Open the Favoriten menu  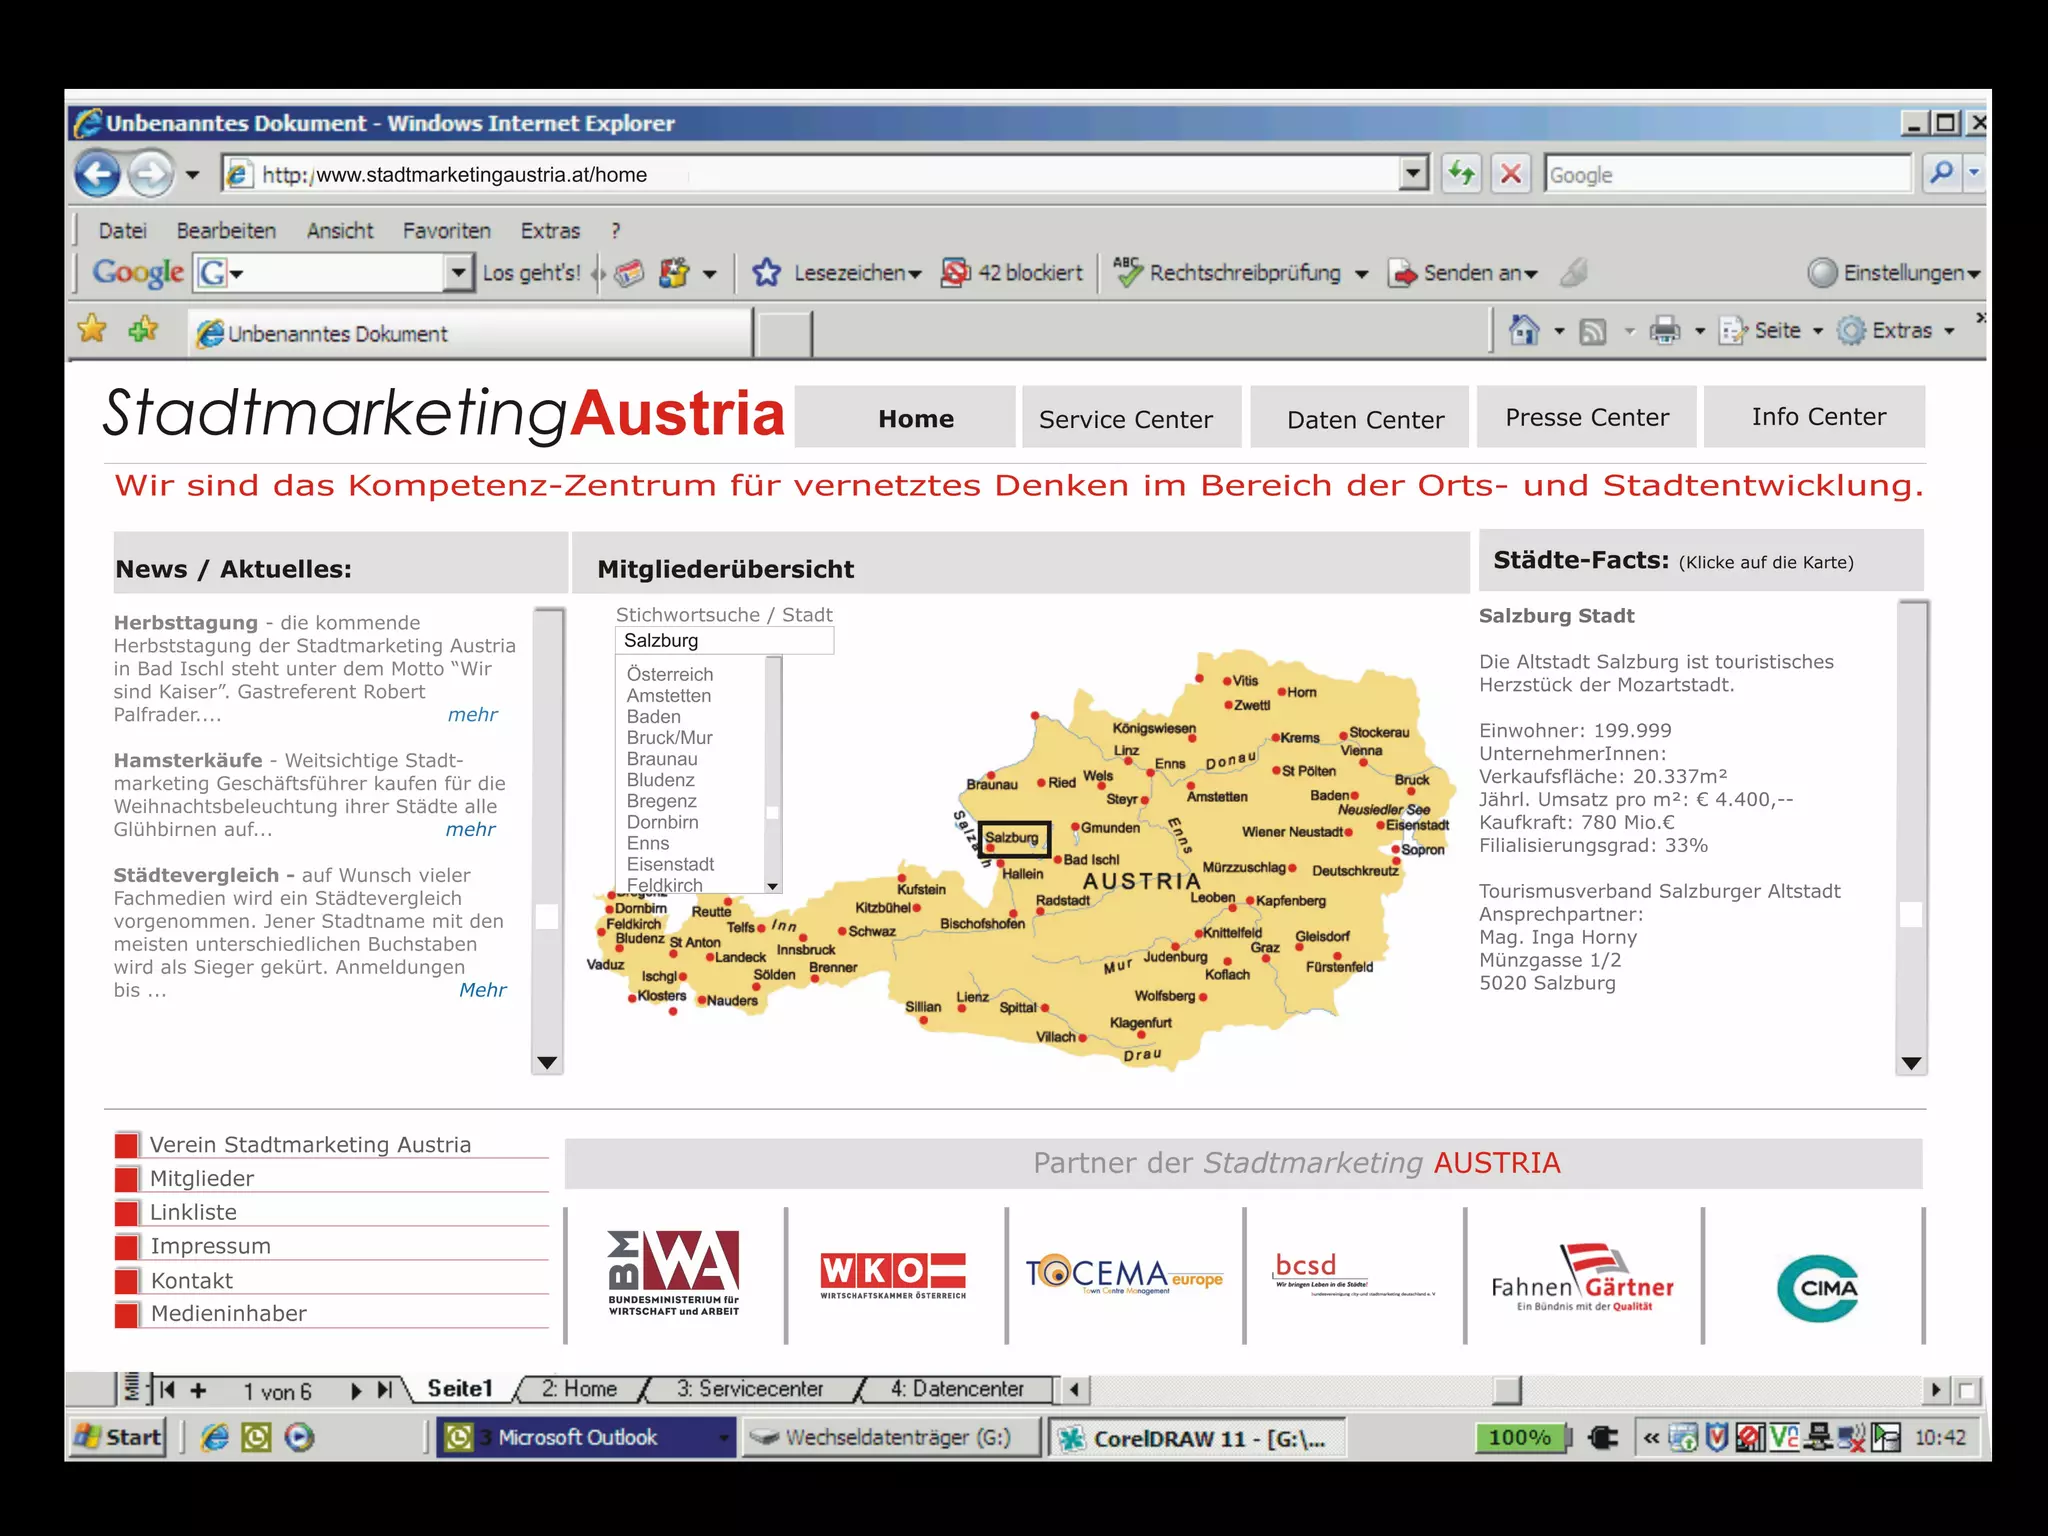coord(446,231)
